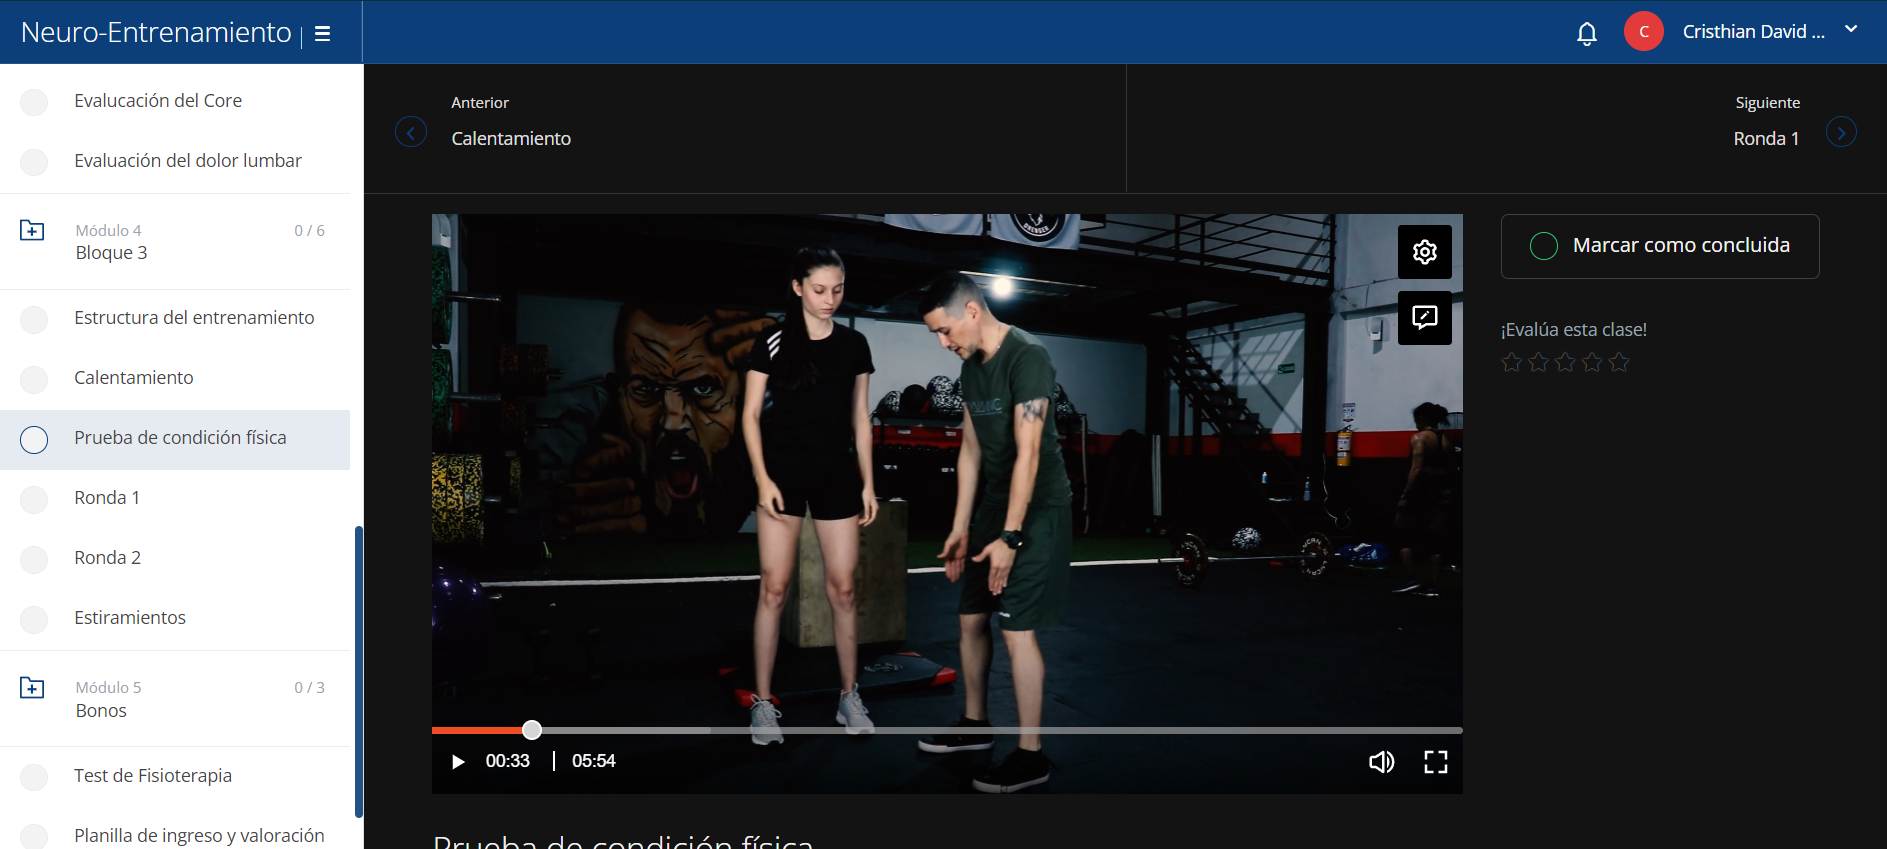Viewport: 1887px width, 849px height.
Task: Mute the video volume speaker icon
Action: point(1381,762)
